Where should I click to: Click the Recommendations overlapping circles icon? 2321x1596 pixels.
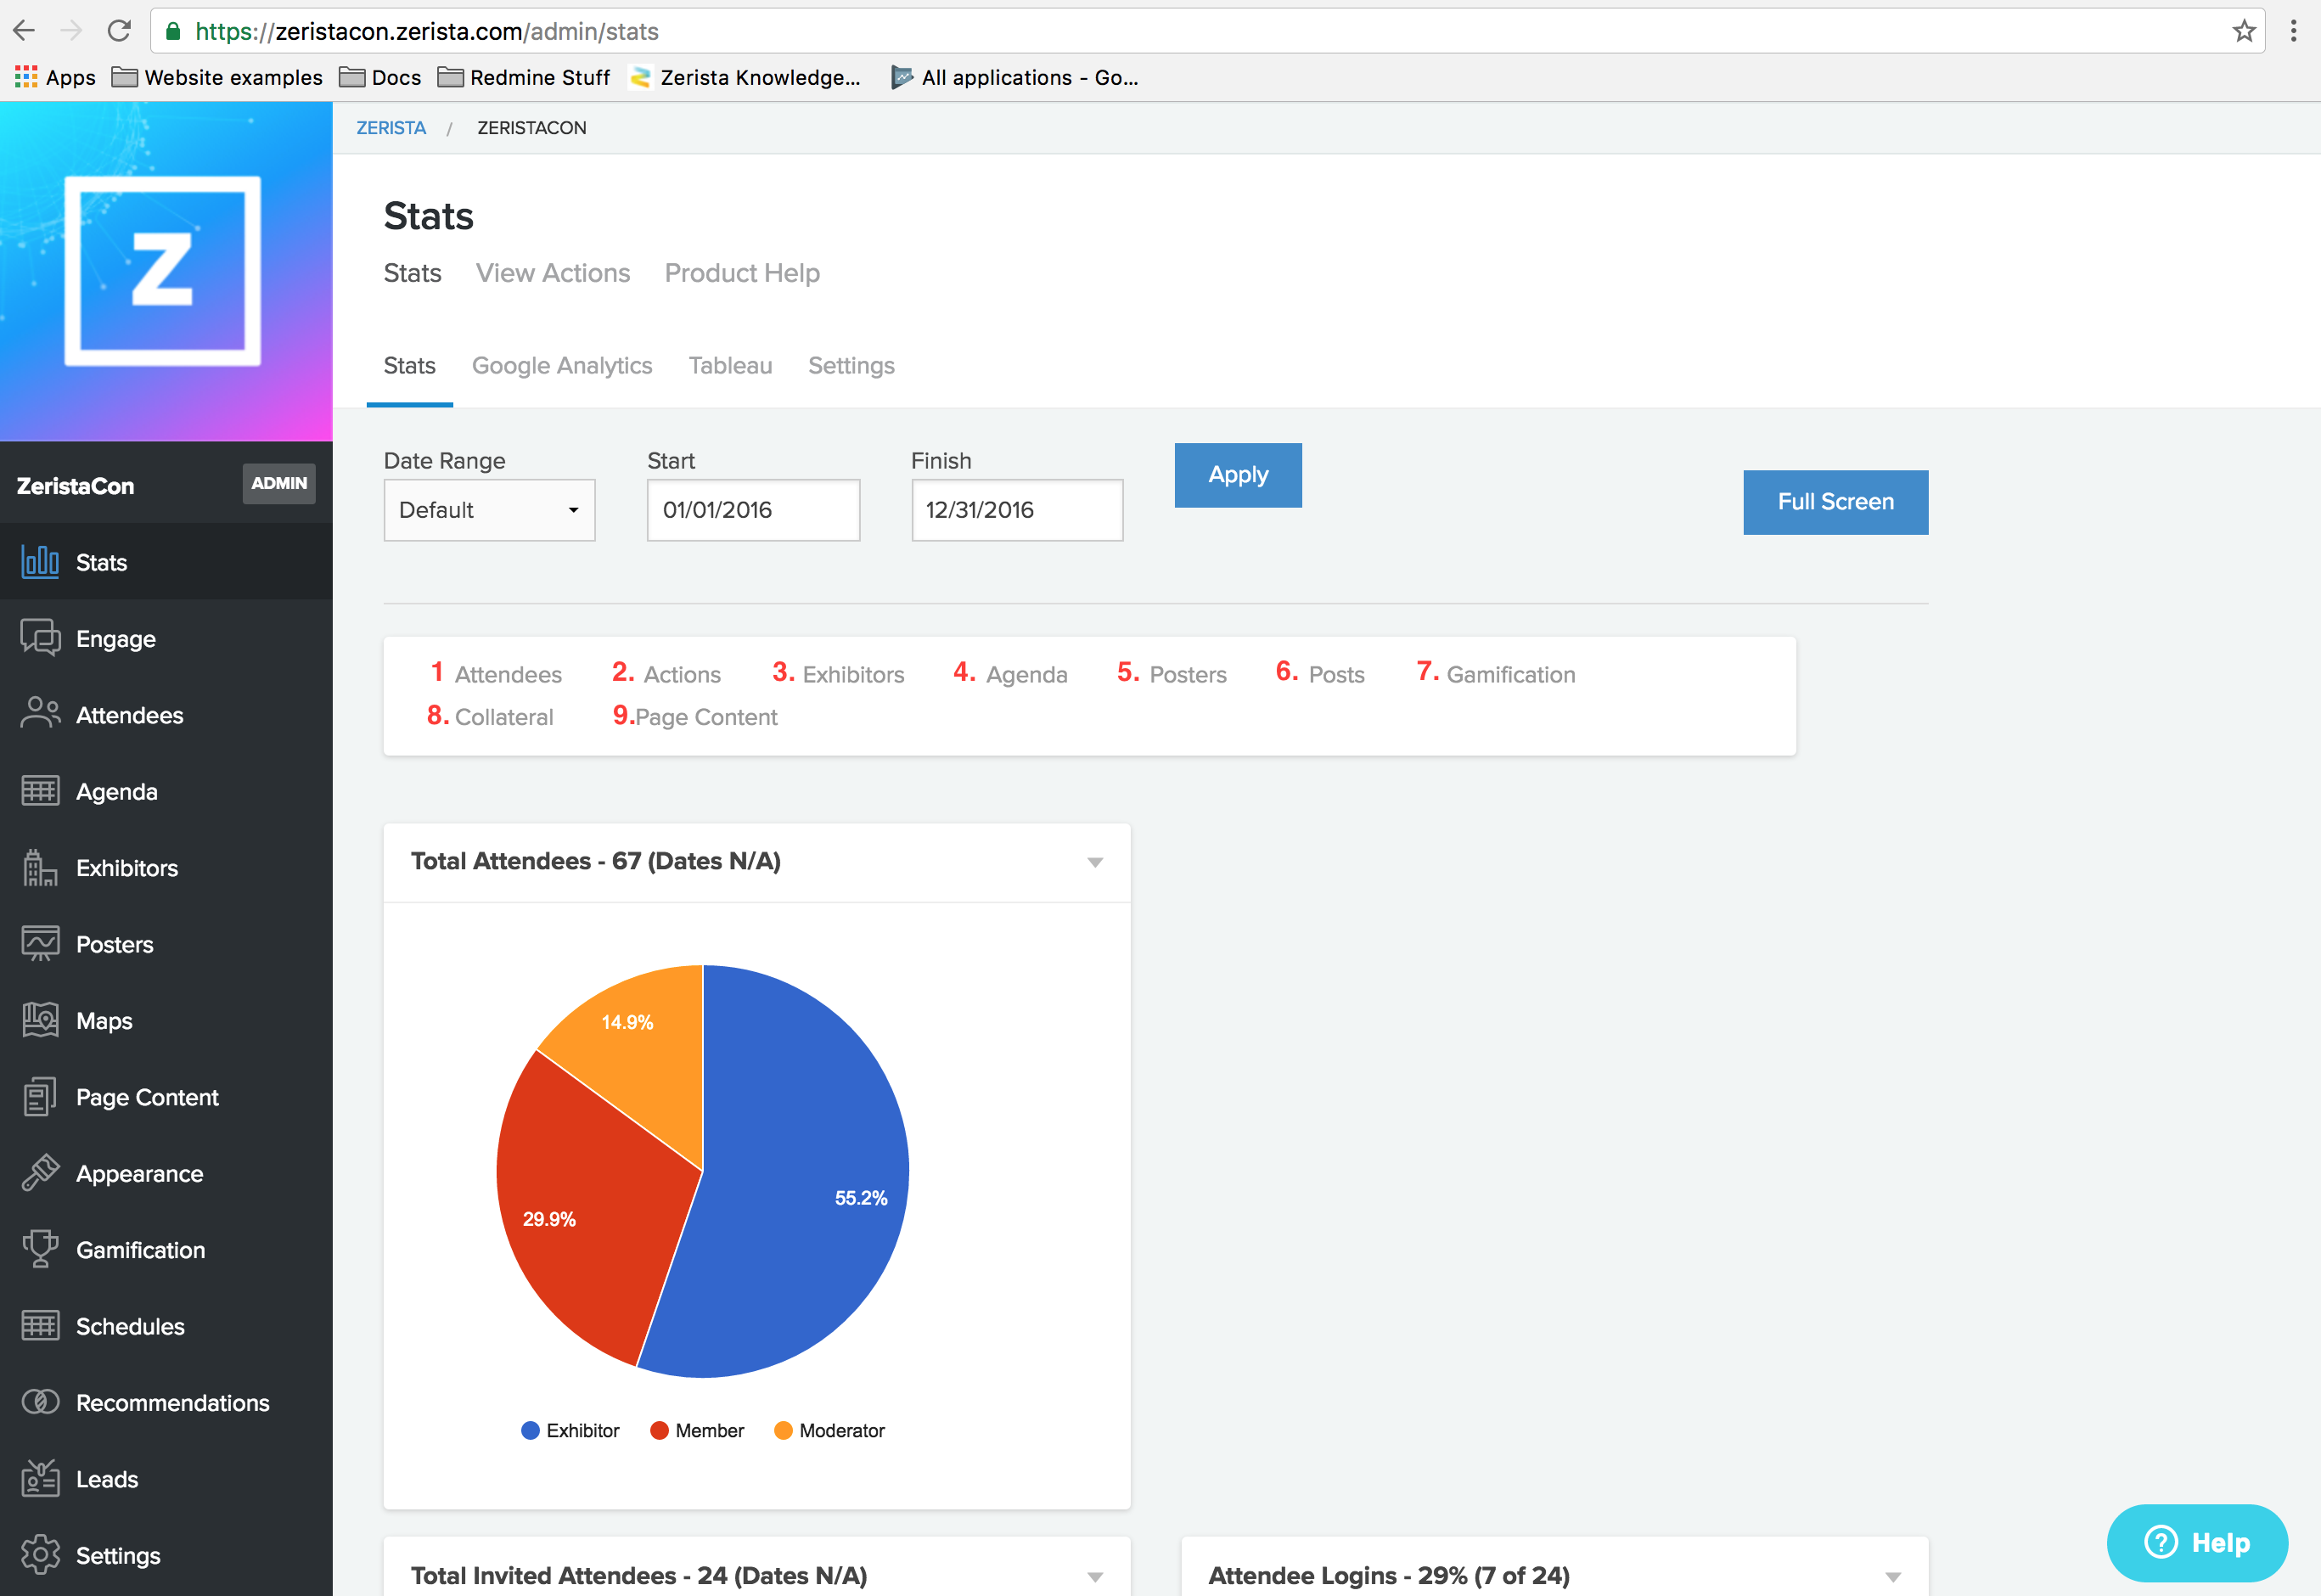click(40, 1402)
